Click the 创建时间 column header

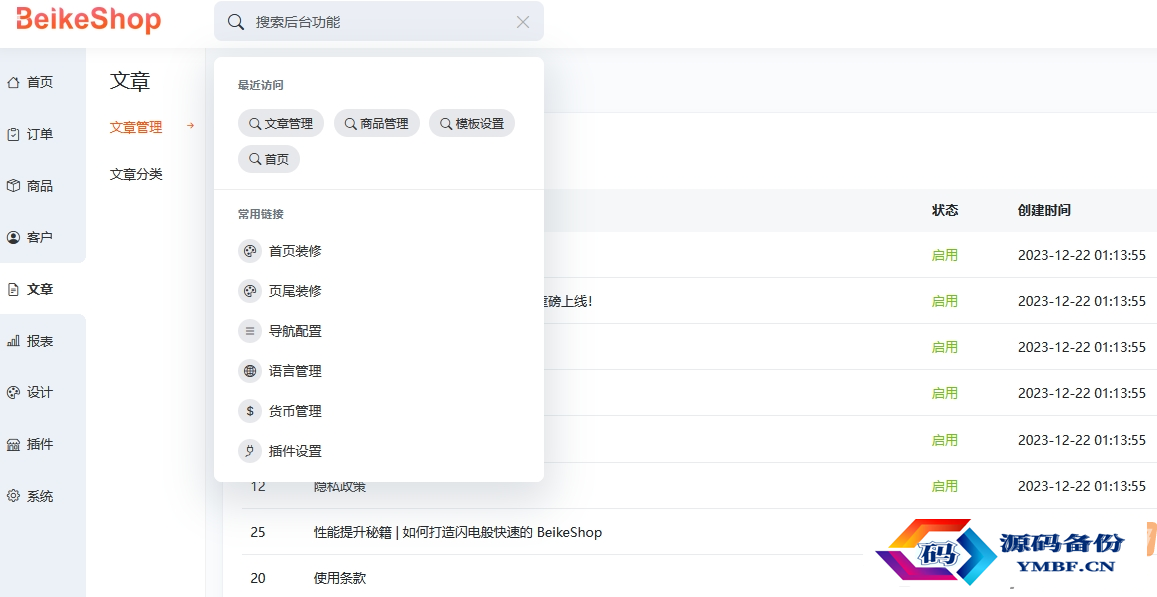pos(1044,210)
